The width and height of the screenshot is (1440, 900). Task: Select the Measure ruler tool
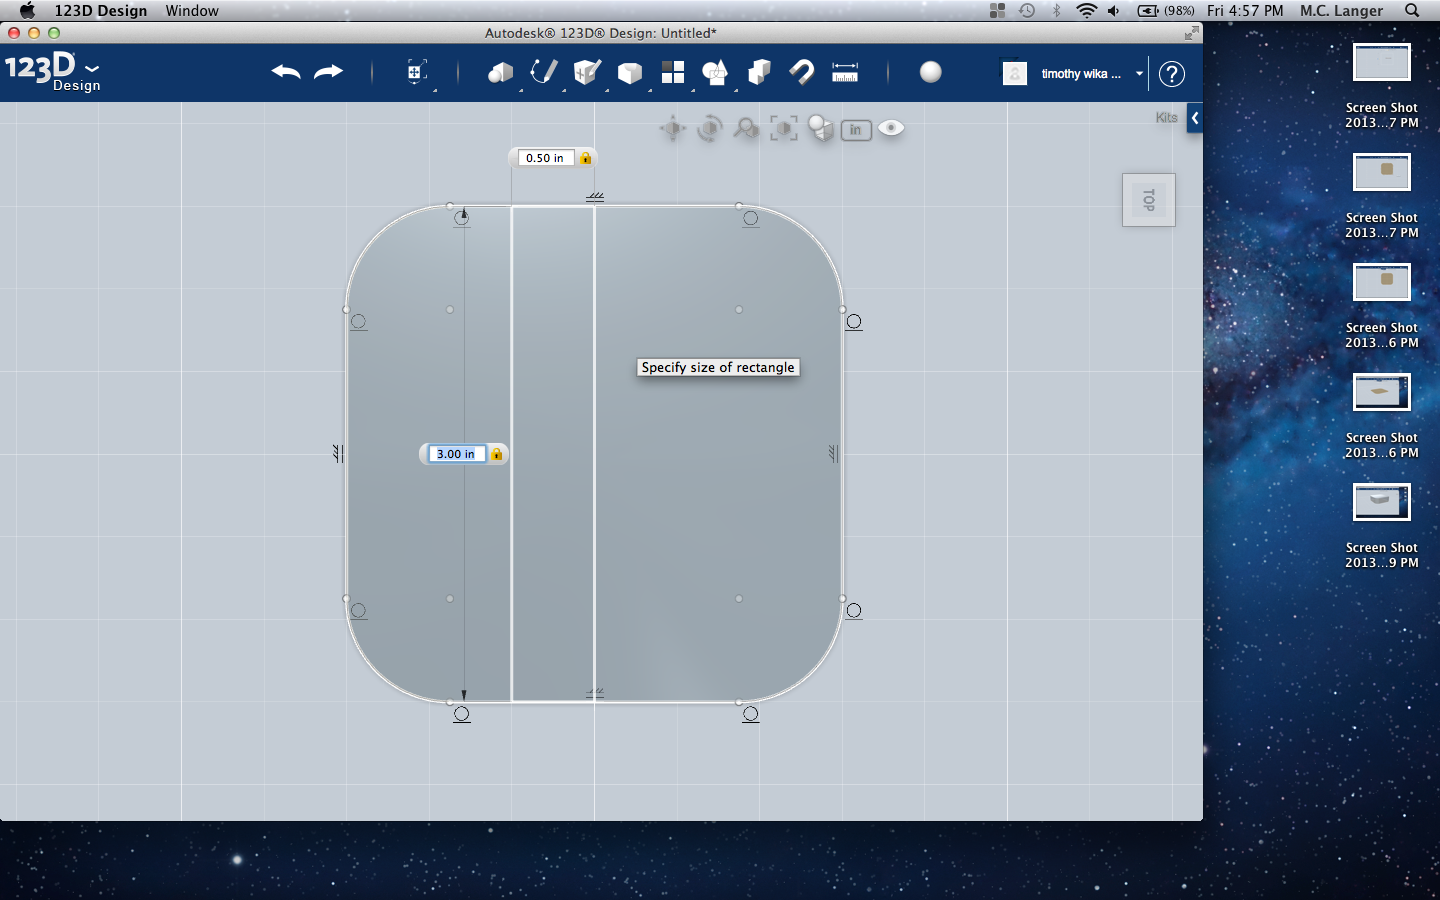click(845, 72)
